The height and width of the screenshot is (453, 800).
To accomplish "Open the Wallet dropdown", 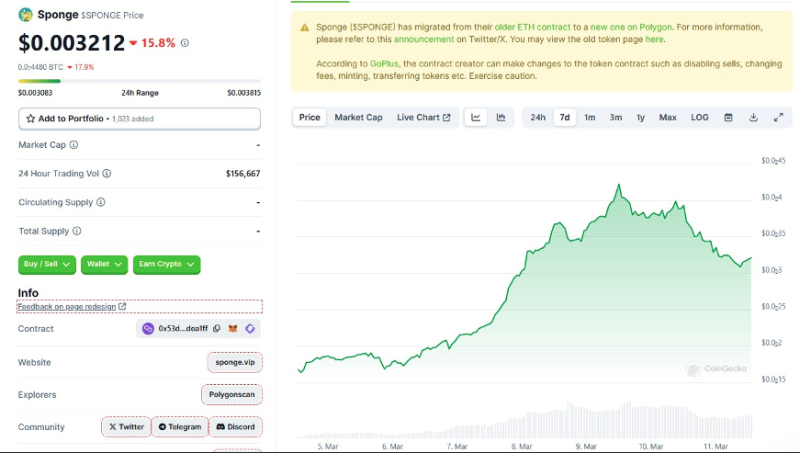I will point(104,264).
